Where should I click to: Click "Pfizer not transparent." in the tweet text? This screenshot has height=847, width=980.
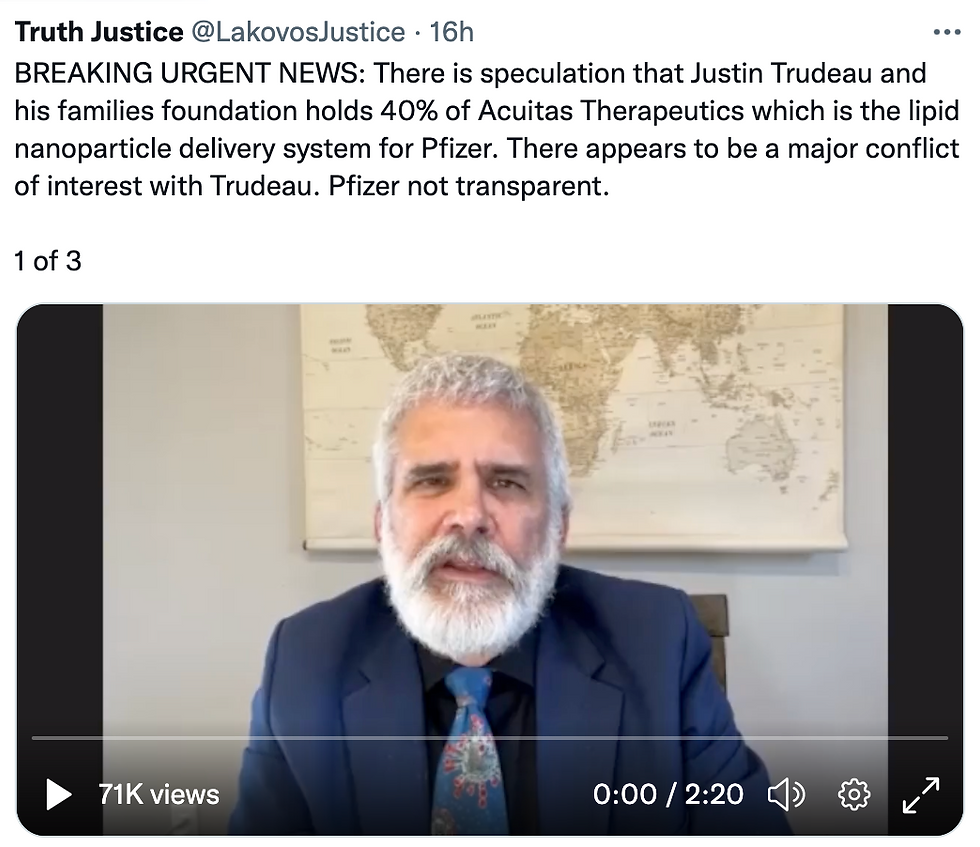pyautogui.click(x=469, y=186)
